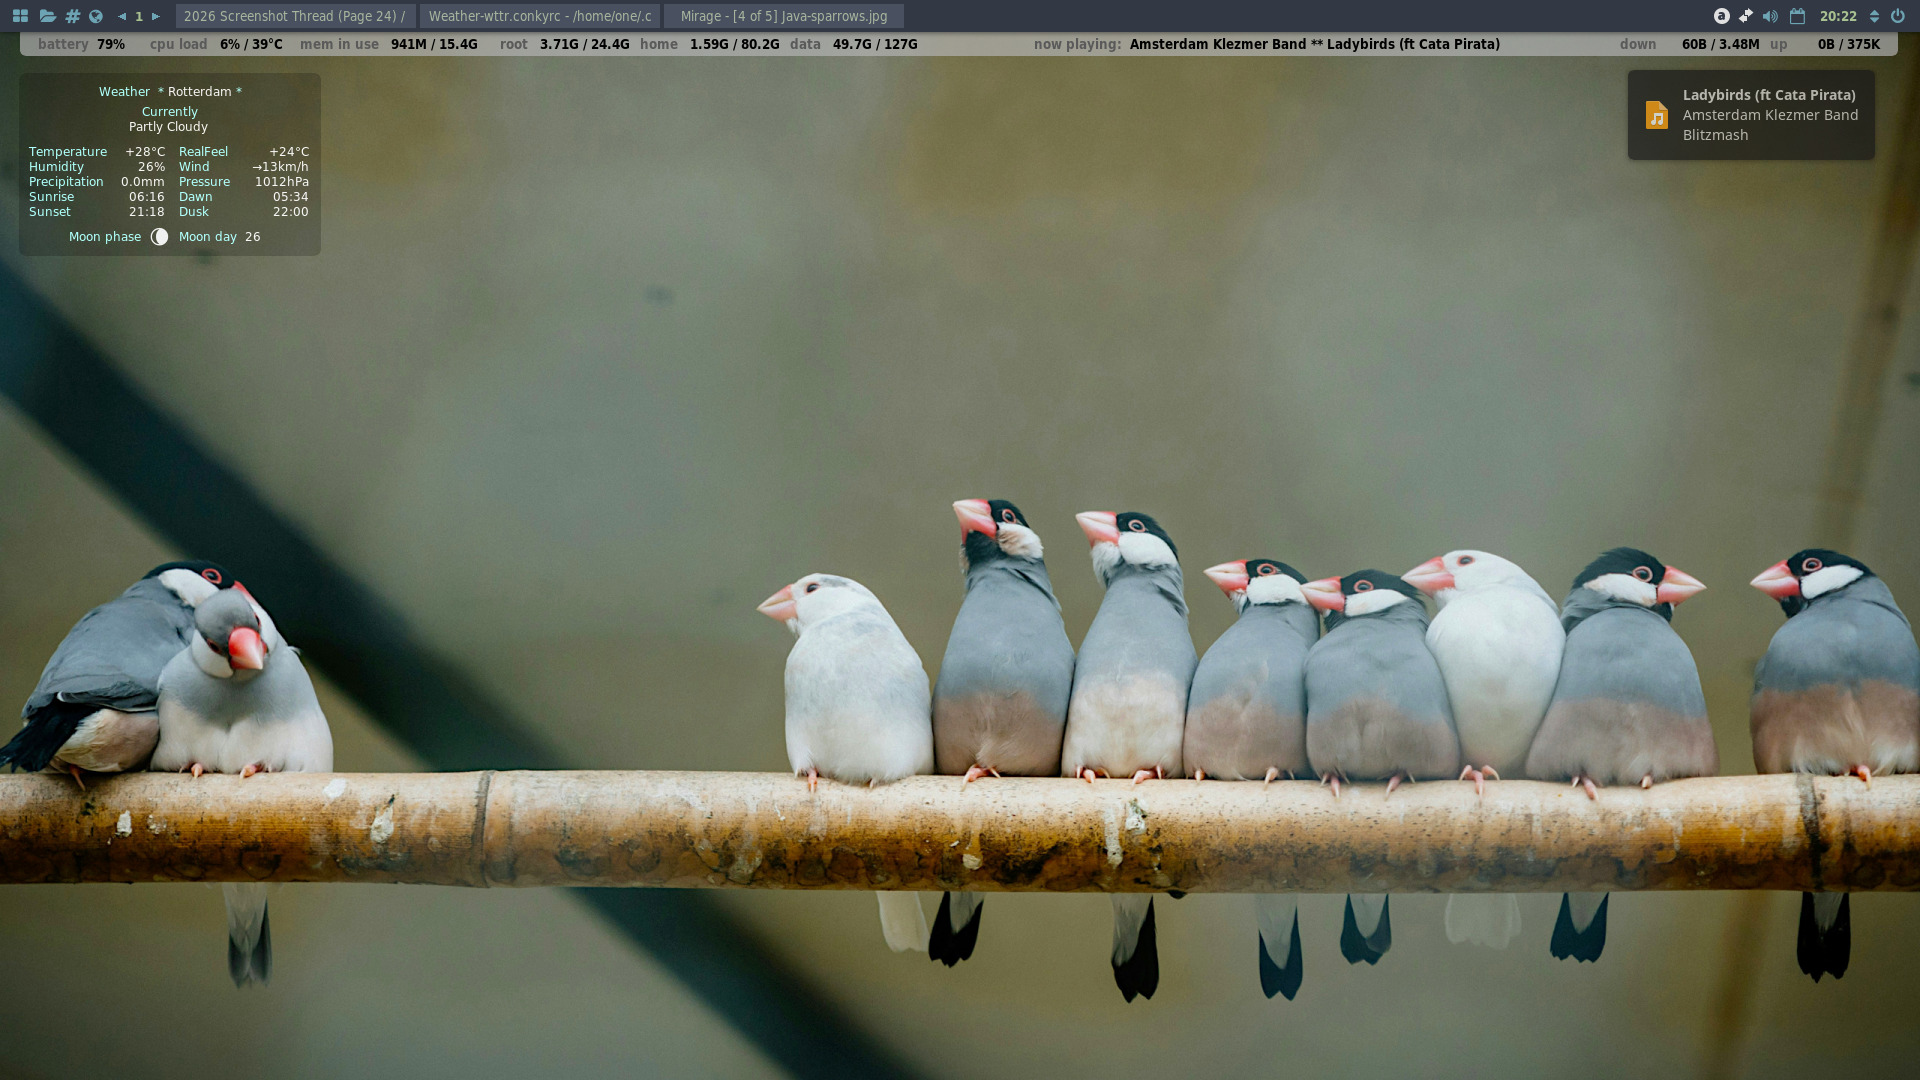Viewport: 1920px width, 1080px height.
Task: Click the volume speaker tray icon
Action: point(1770,16)
